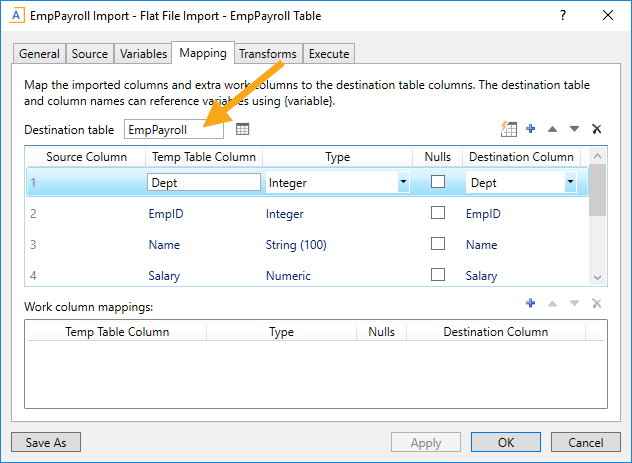
Task: Click the Destination table text field
Action: click(174, 130)
